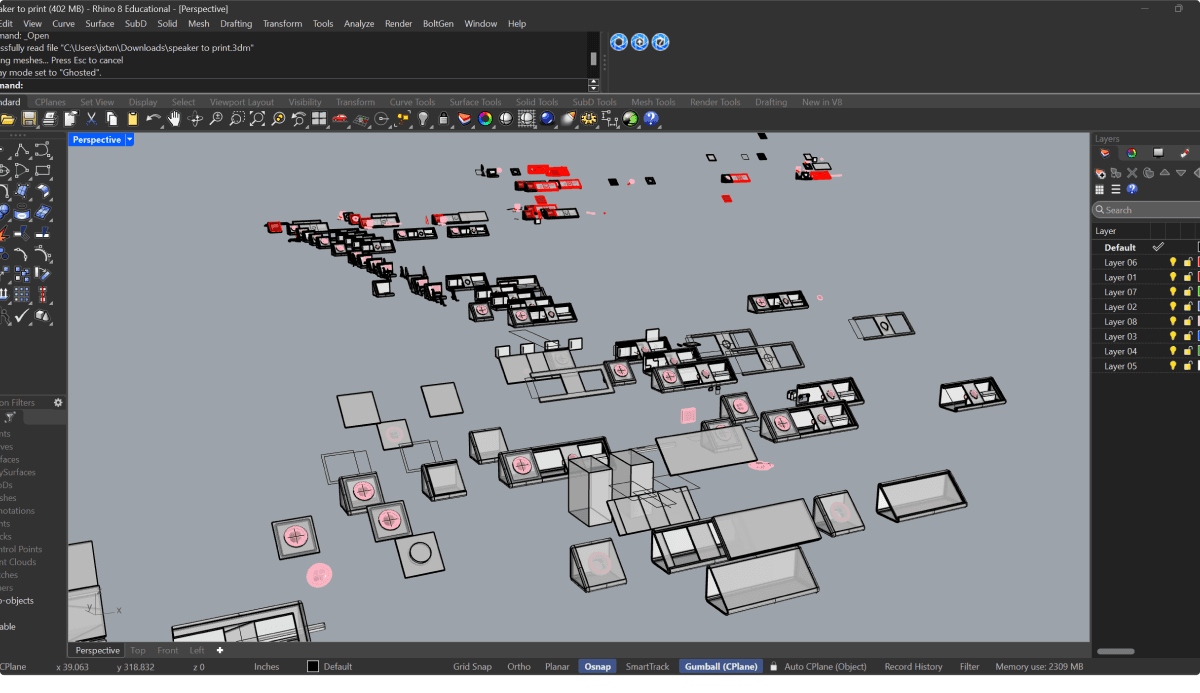The width and height of the screenshot is (1200, 693).
Task: Click the Save file icon in toolbar
Action: 29,119
